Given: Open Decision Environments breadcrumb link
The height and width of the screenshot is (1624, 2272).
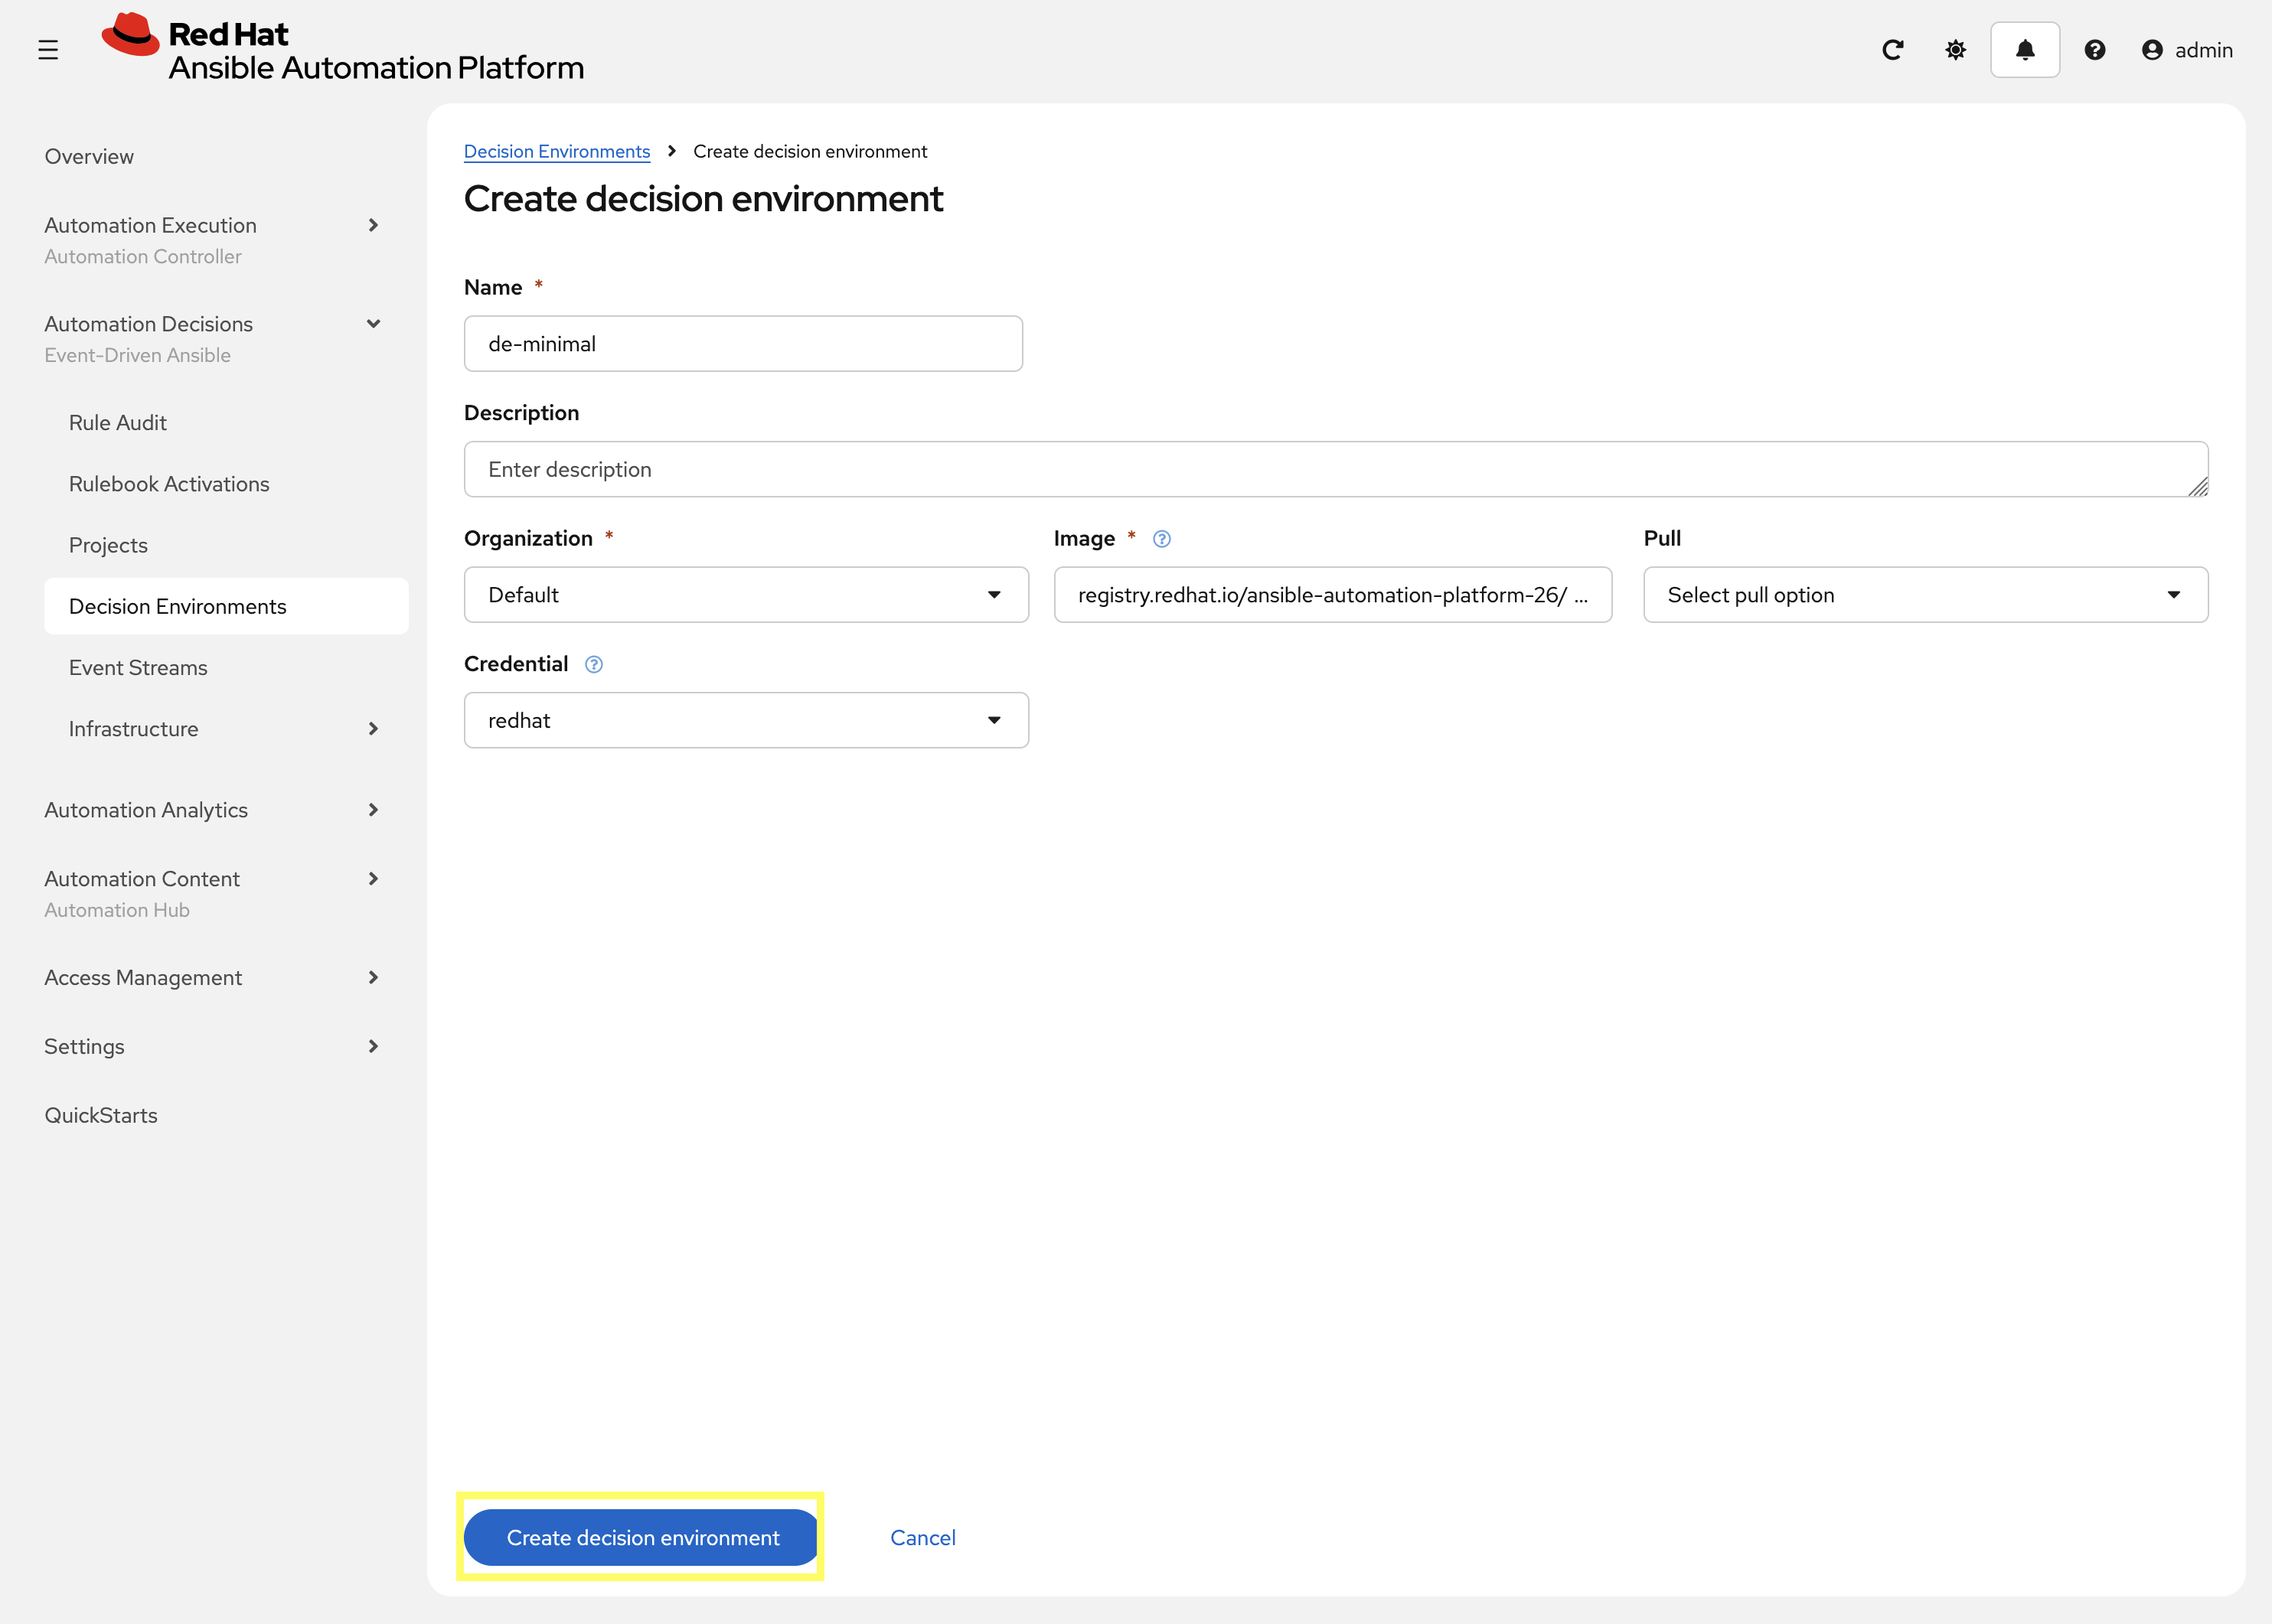Looking at the screenshot, I should (x=556, y=151).
